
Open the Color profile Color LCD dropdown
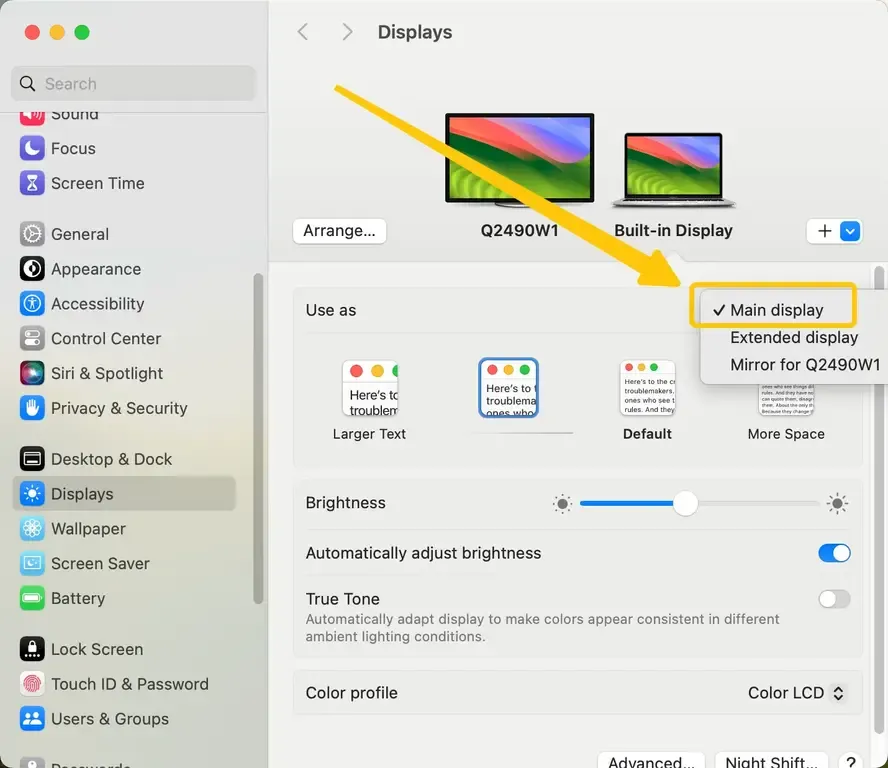(796, 693)
